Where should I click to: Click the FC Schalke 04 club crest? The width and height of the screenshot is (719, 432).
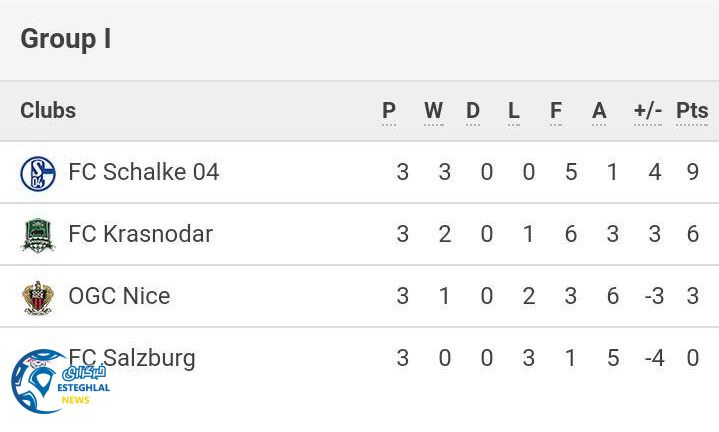click(38, 173)
